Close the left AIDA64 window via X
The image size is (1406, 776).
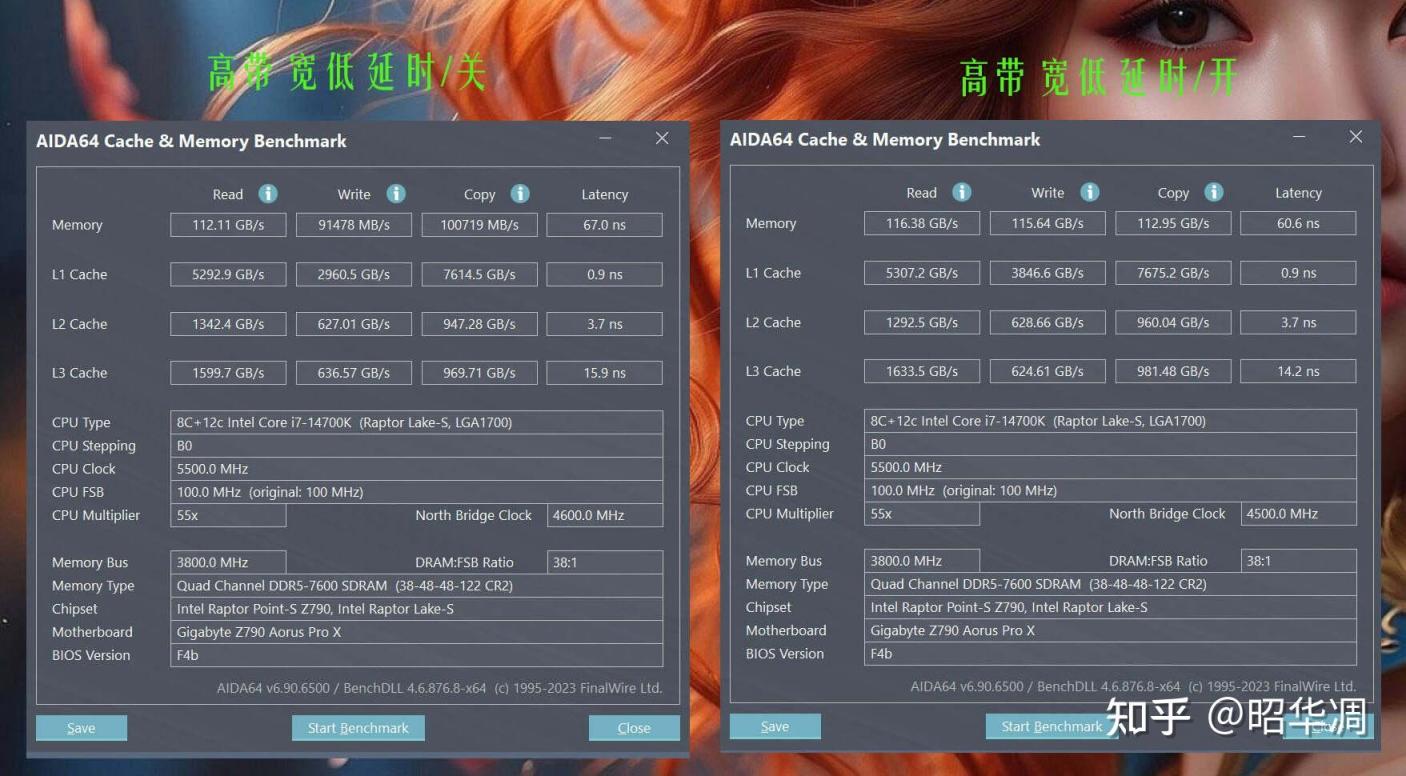click(x=662, y=139)
